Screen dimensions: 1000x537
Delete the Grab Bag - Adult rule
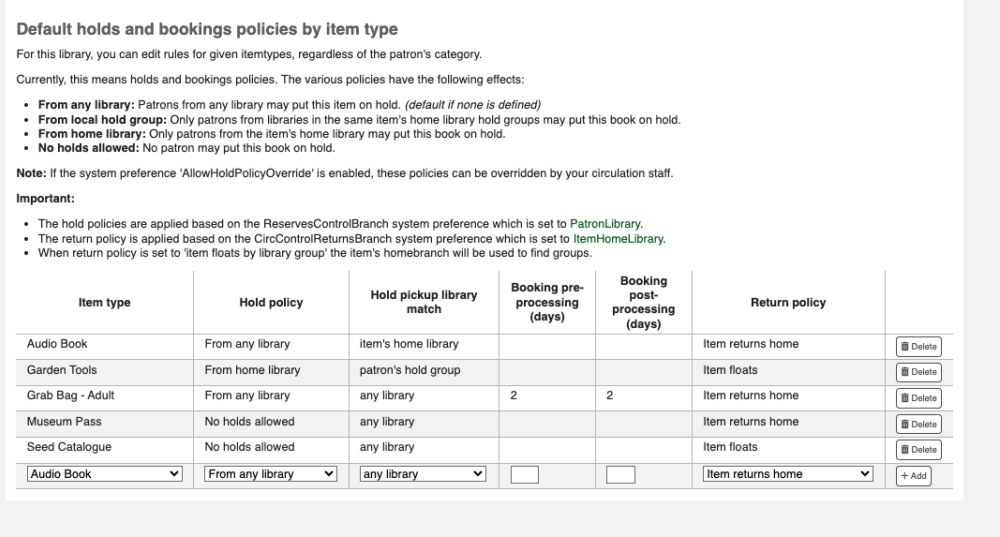(x=918, y=398)
